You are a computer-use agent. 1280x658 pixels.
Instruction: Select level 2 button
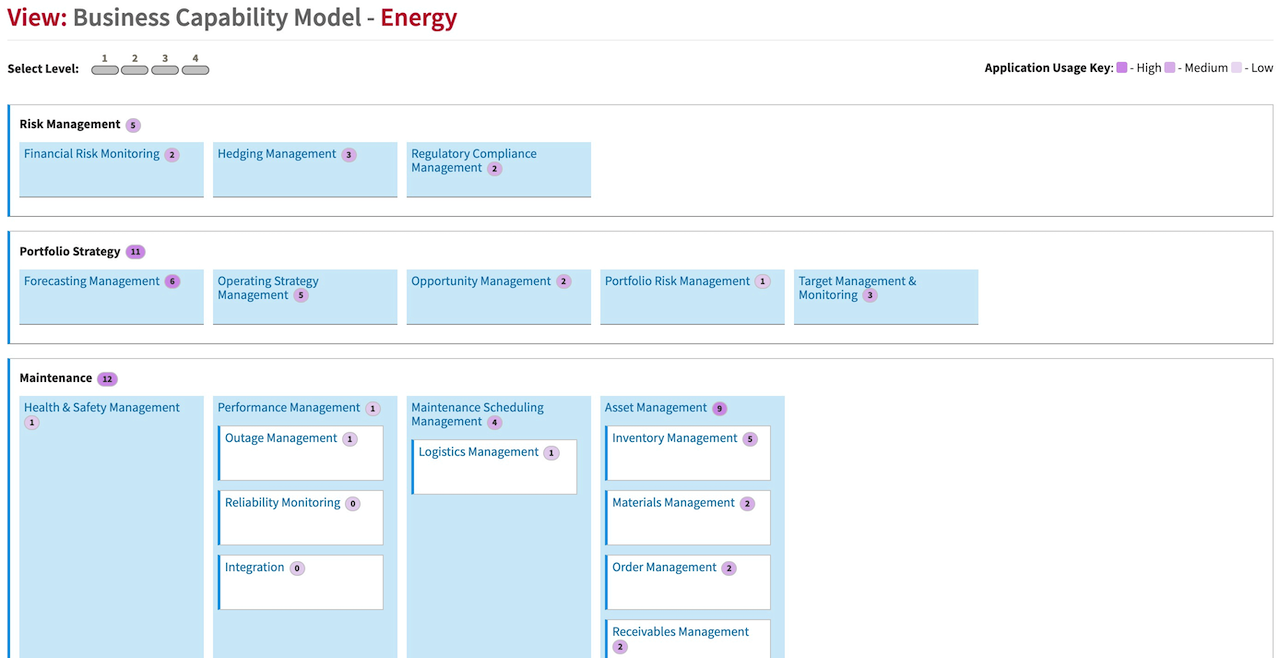(135, 70)
